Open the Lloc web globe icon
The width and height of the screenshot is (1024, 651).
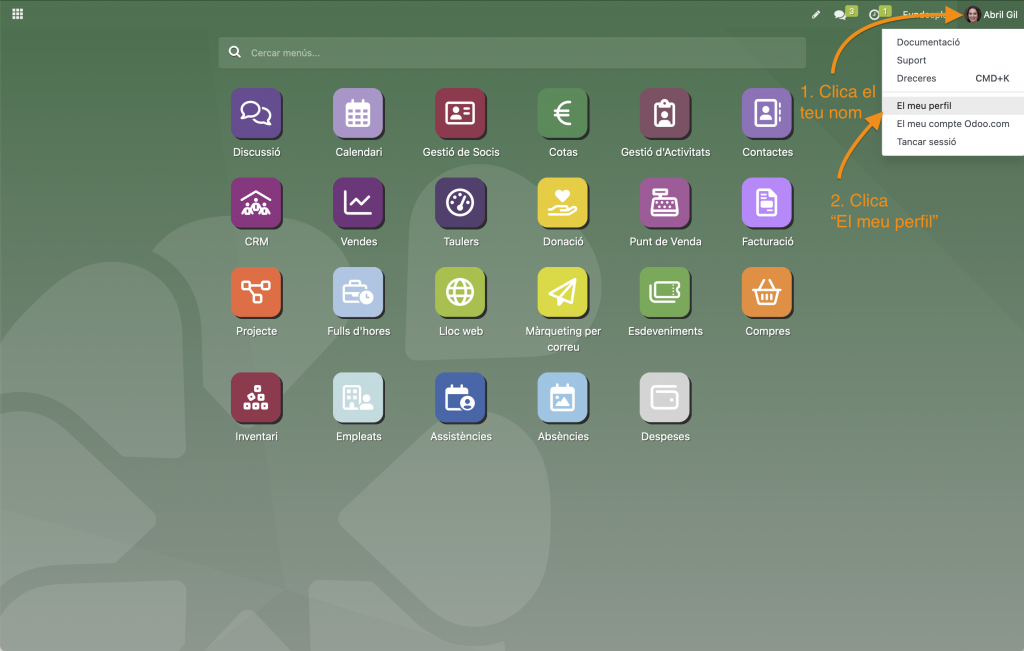(x=460, y=292)
